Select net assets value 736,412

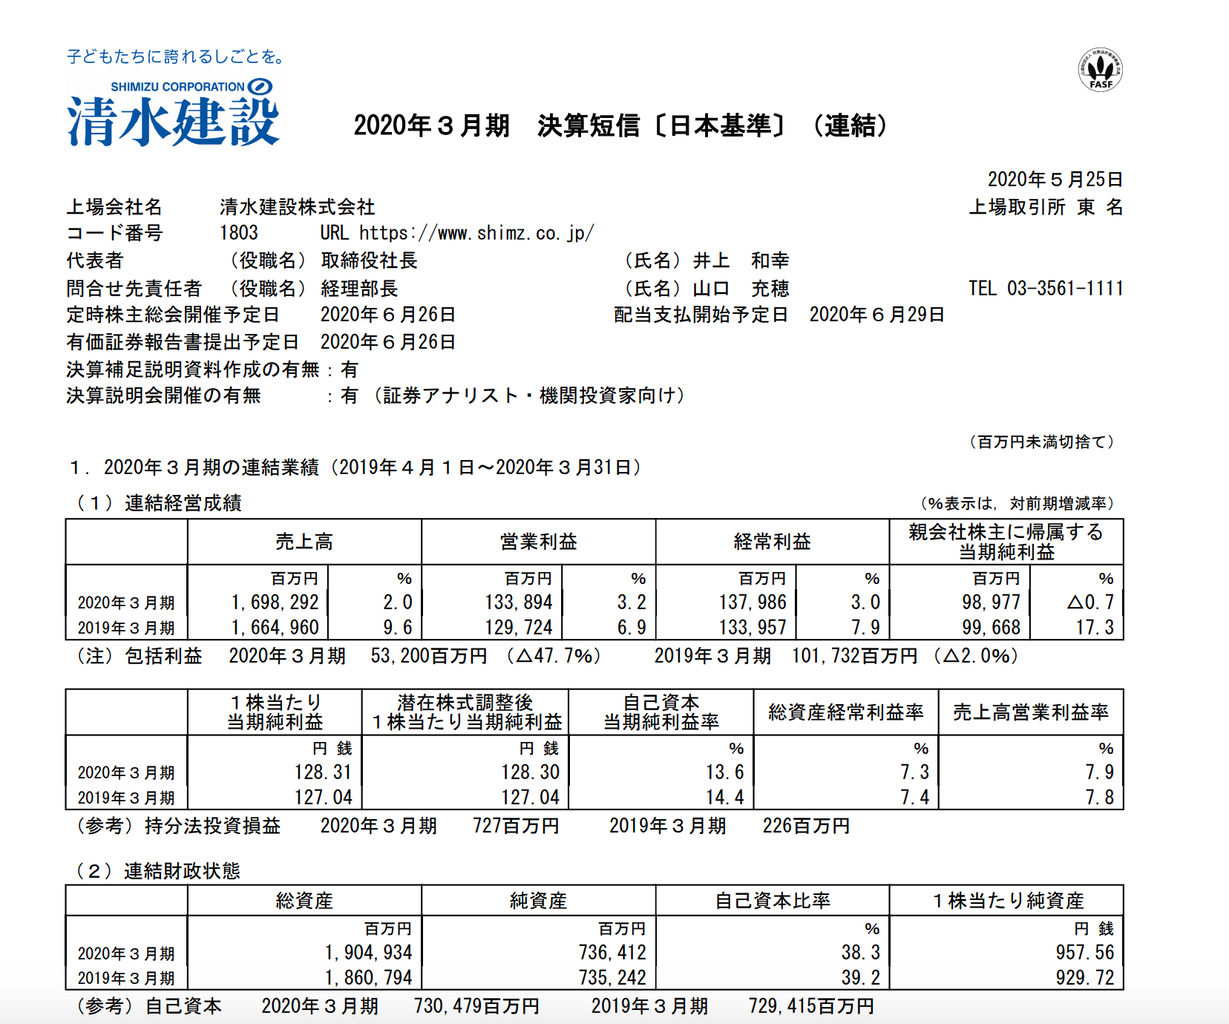[x=612, y=953]
